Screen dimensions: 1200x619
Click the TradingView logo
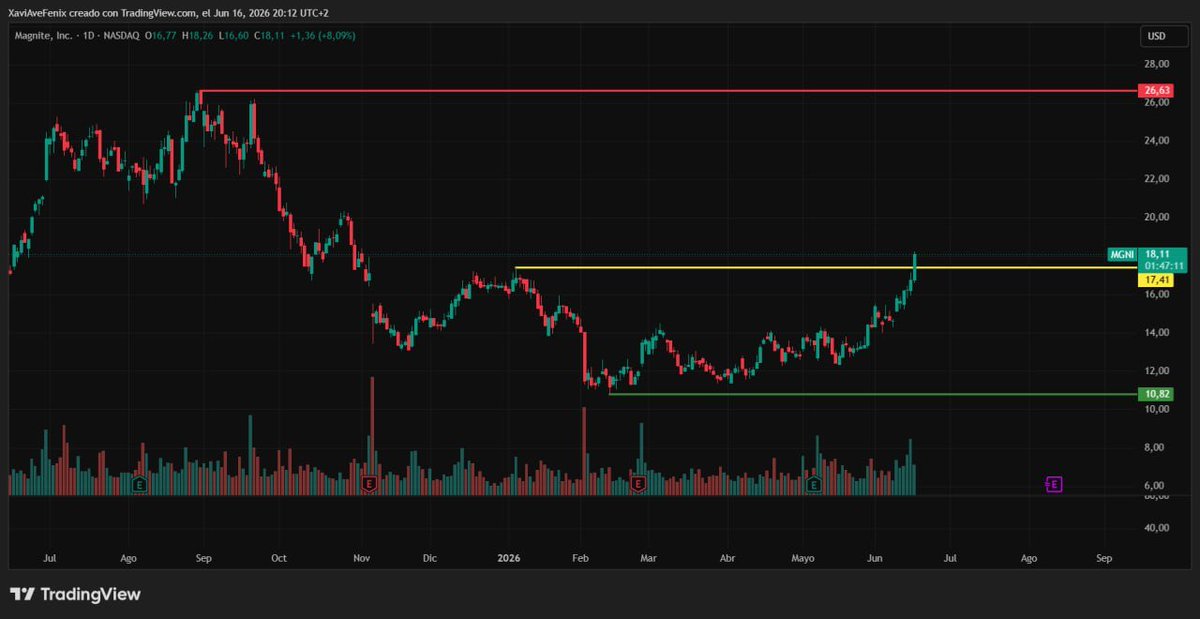click(76, 594)
